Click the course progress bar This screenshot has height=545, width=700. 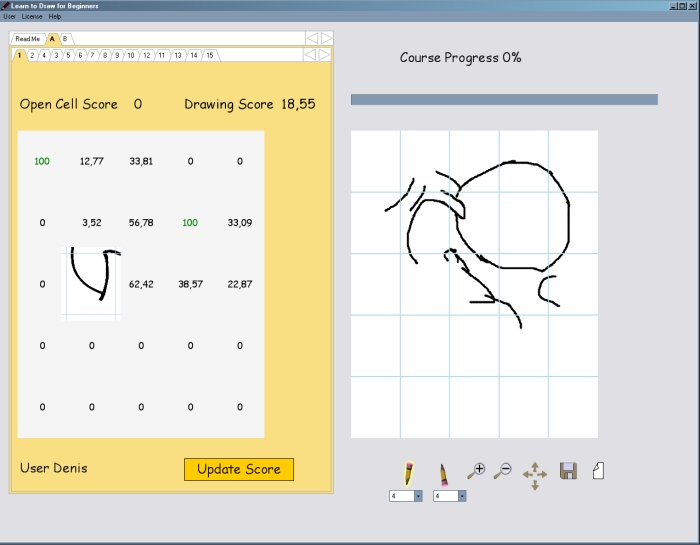click(x=504, y=100)
